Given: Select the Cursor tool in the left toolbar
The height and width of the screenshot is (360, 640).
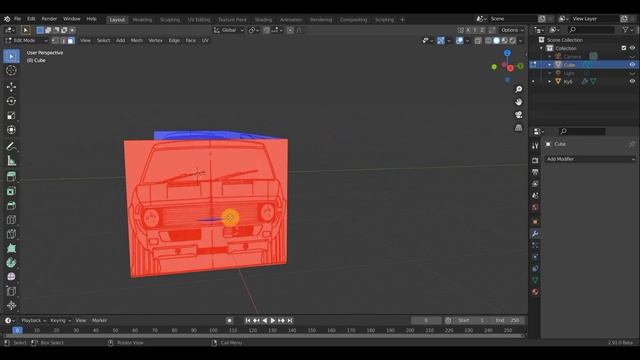Looking at the screenshot, I should click(x=11, y=70).
